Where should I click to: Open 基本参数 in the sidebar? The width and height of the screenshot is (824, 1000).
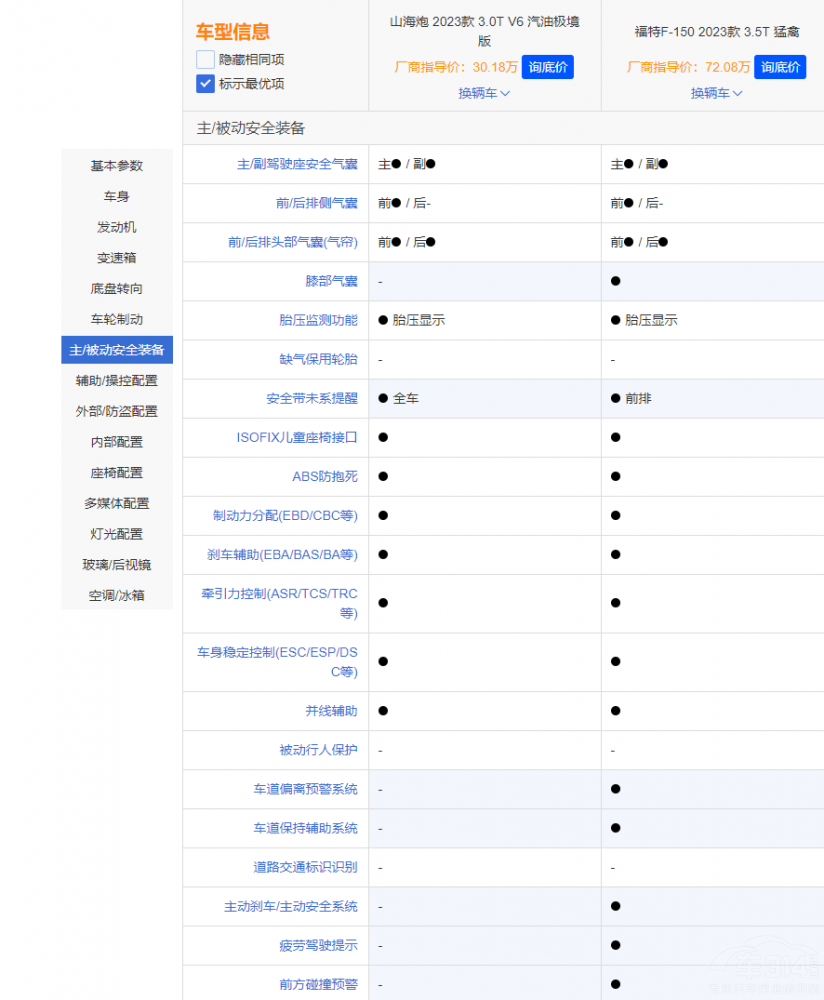point(117,166)
